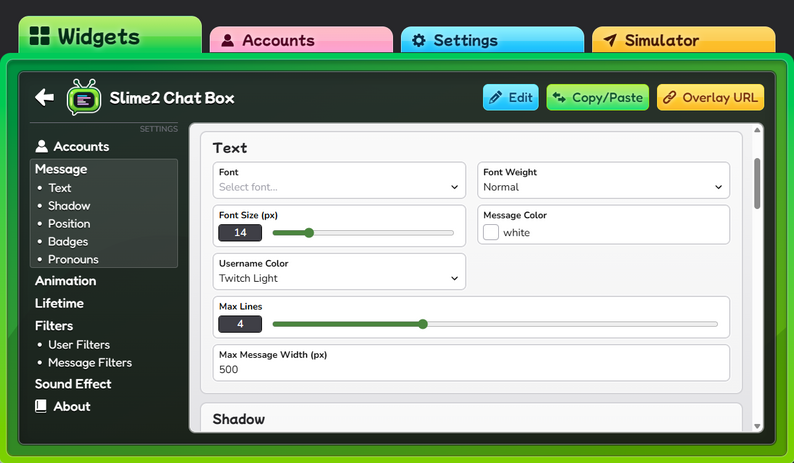The width and height of the screenshot is (794, 463).
Task: Click the 'Shadow' section heading
Action: (x=239, y=419)
